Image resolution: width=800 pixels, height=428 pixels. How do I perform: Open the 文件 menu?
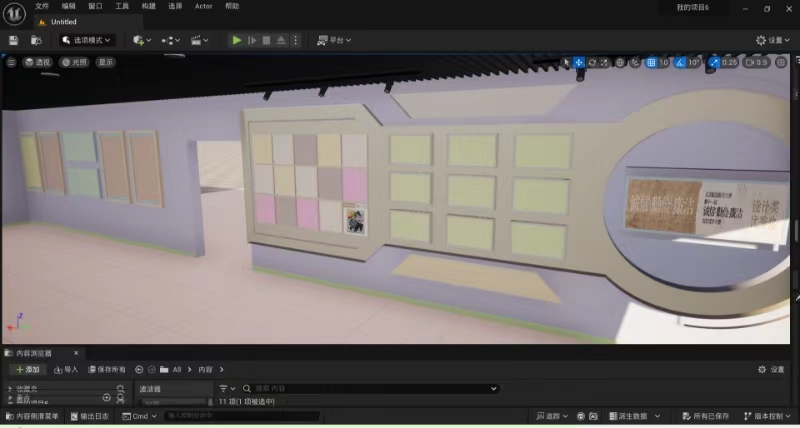pos(42,6)
